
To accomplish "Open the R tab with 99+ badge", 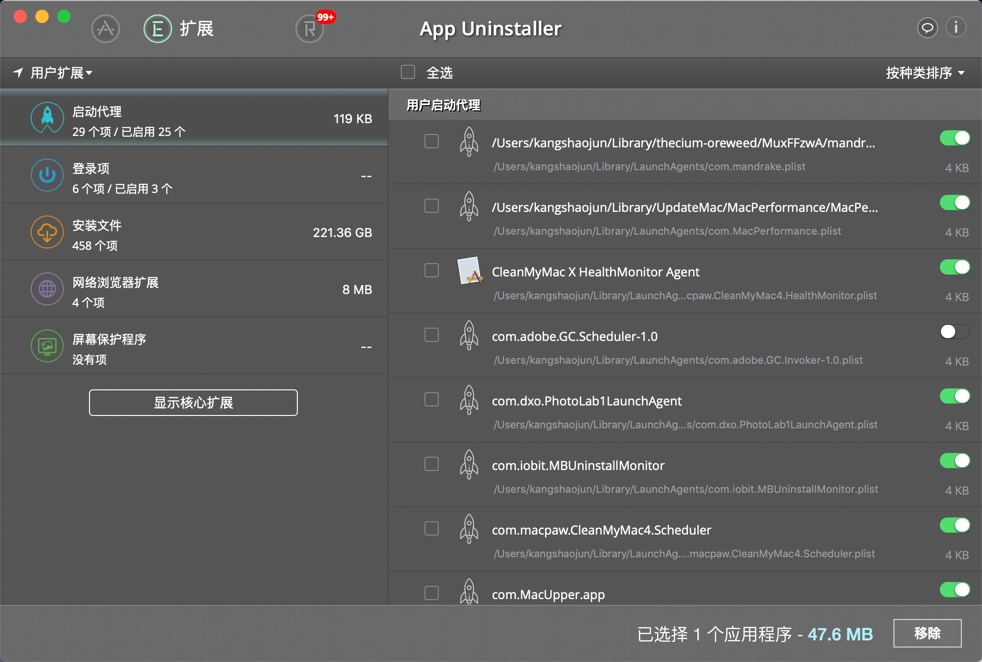I will coord(310,28).
